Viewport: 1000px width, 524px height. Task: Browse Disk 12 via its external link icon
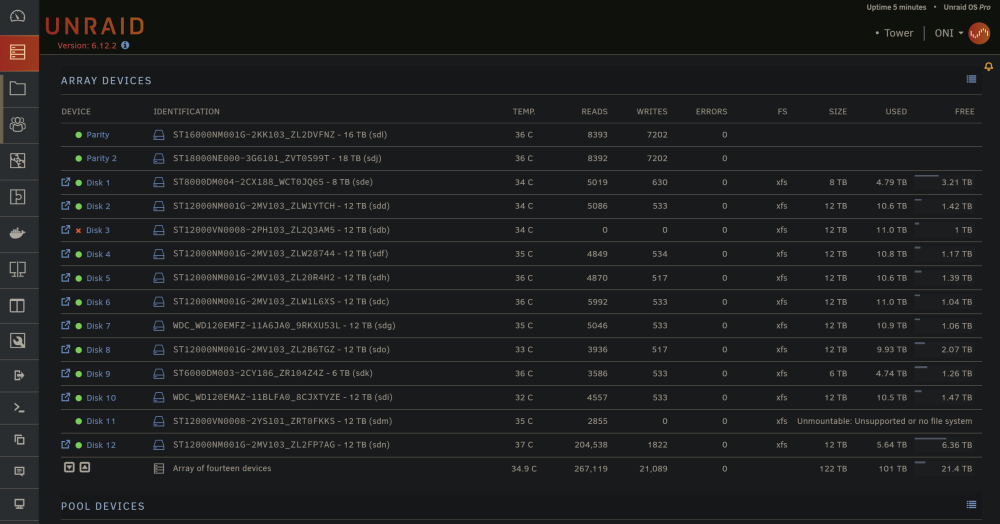point(65,444)
